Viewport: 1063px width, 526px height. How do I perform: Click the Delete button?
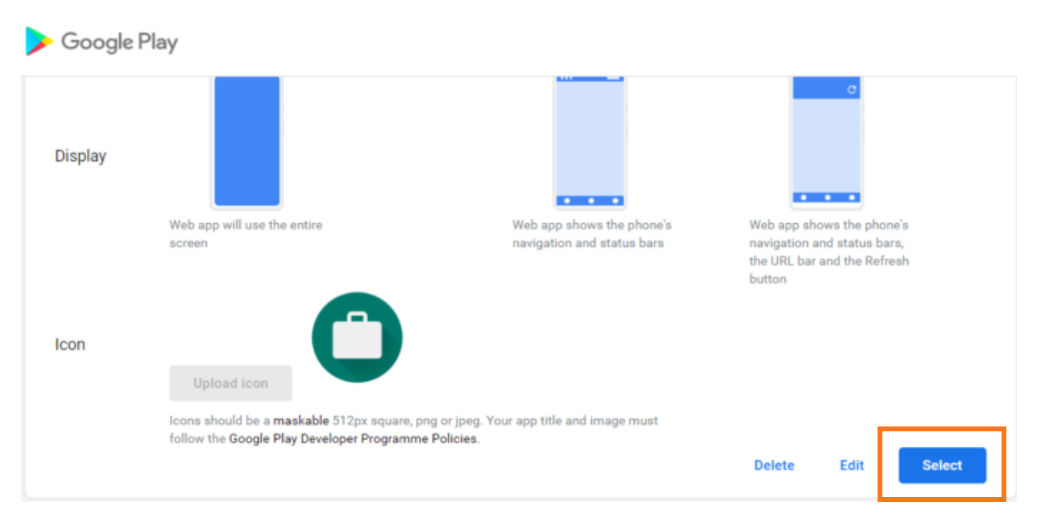(774, 466)
